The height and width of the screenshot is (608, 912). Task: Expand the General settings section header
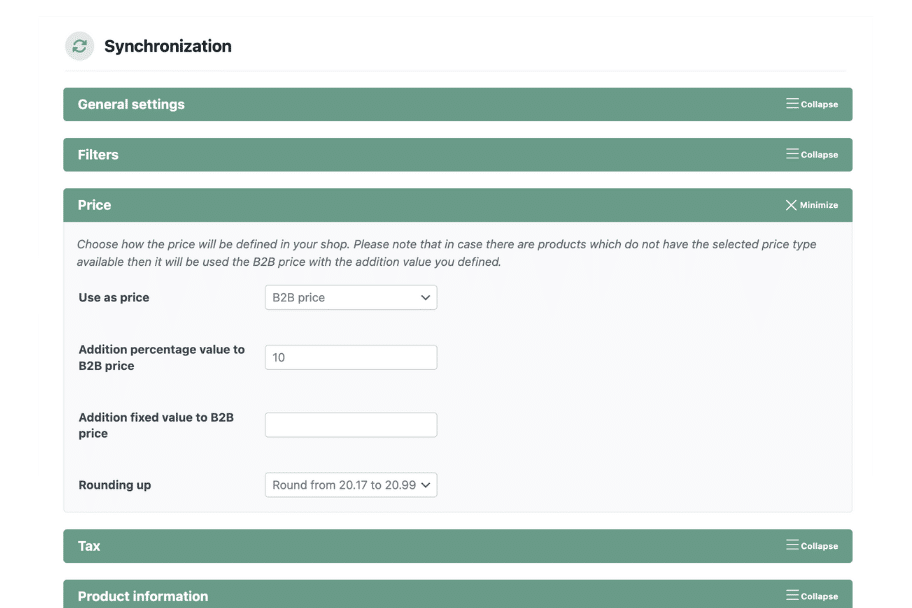[x=131, y=104]
